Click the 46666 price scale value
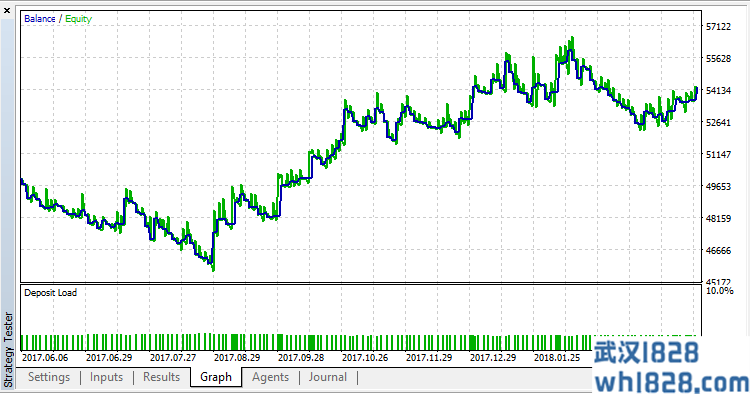The height and width of the screenshot is (394, 750). click(718, 251)
